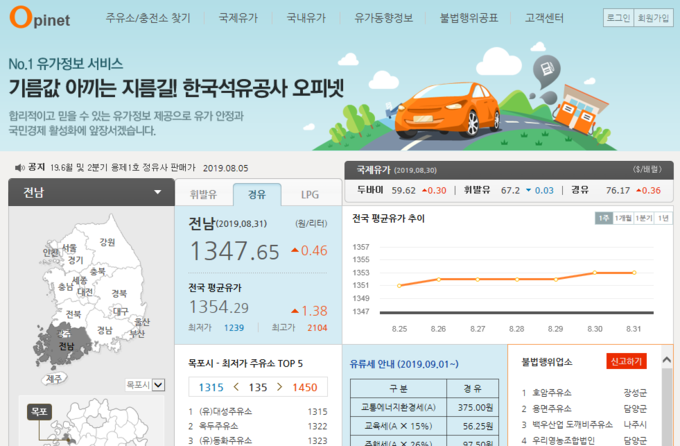Select 전북 on the Korea map
Screen dimensions: 680x446
coord(73,314)
